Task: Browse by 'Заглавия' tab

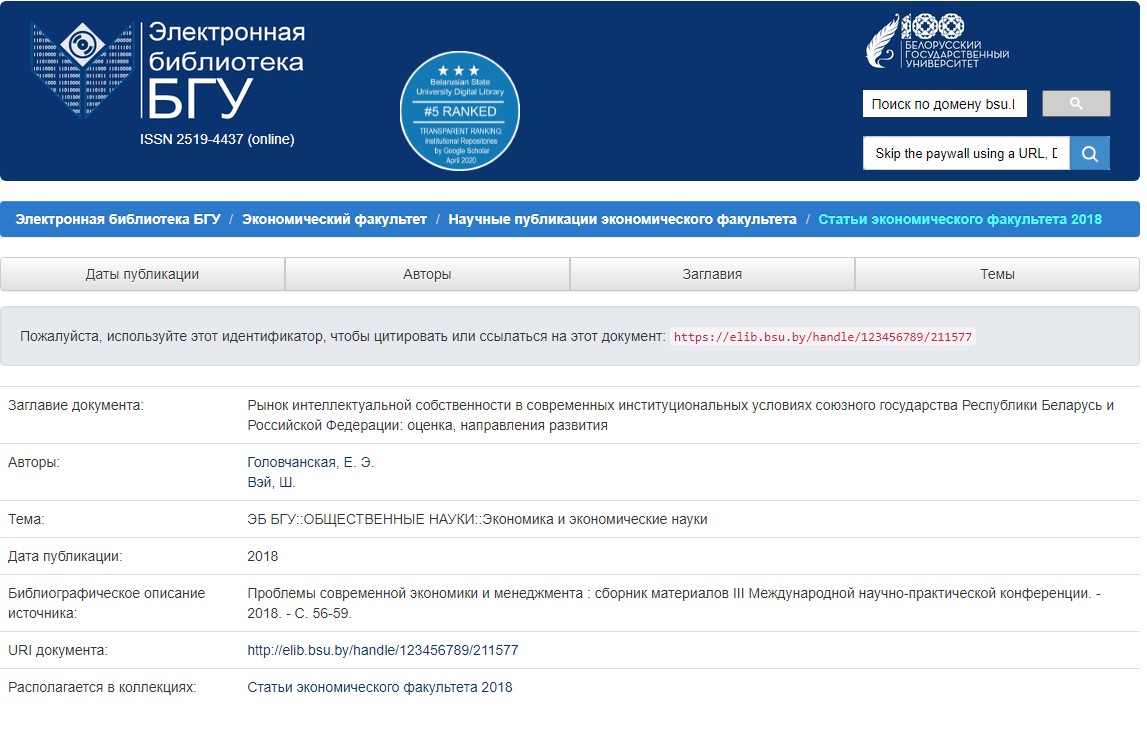Action: coord(712,274)
